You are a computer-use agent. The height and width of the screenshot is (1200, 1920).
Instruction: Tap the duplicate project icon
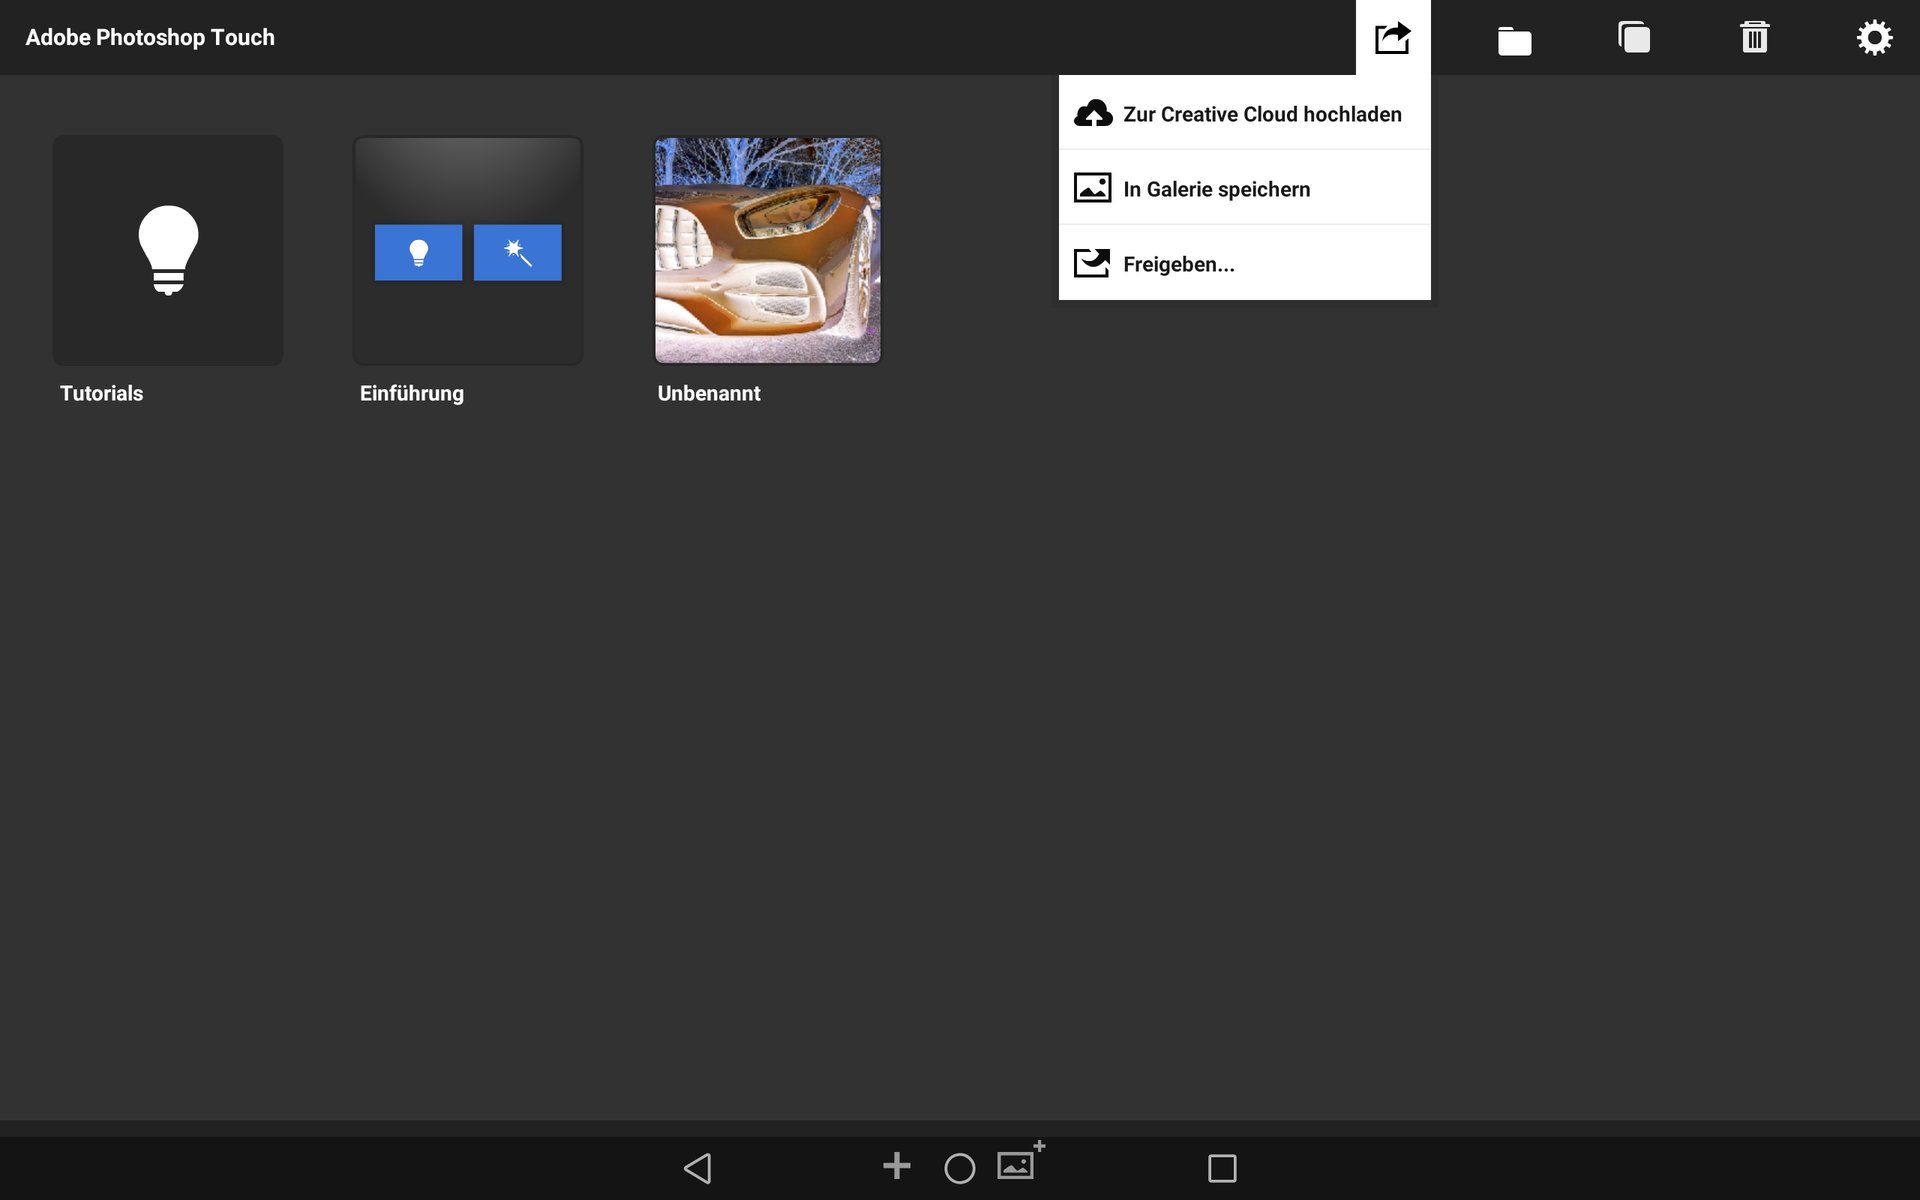[1634, 37]
